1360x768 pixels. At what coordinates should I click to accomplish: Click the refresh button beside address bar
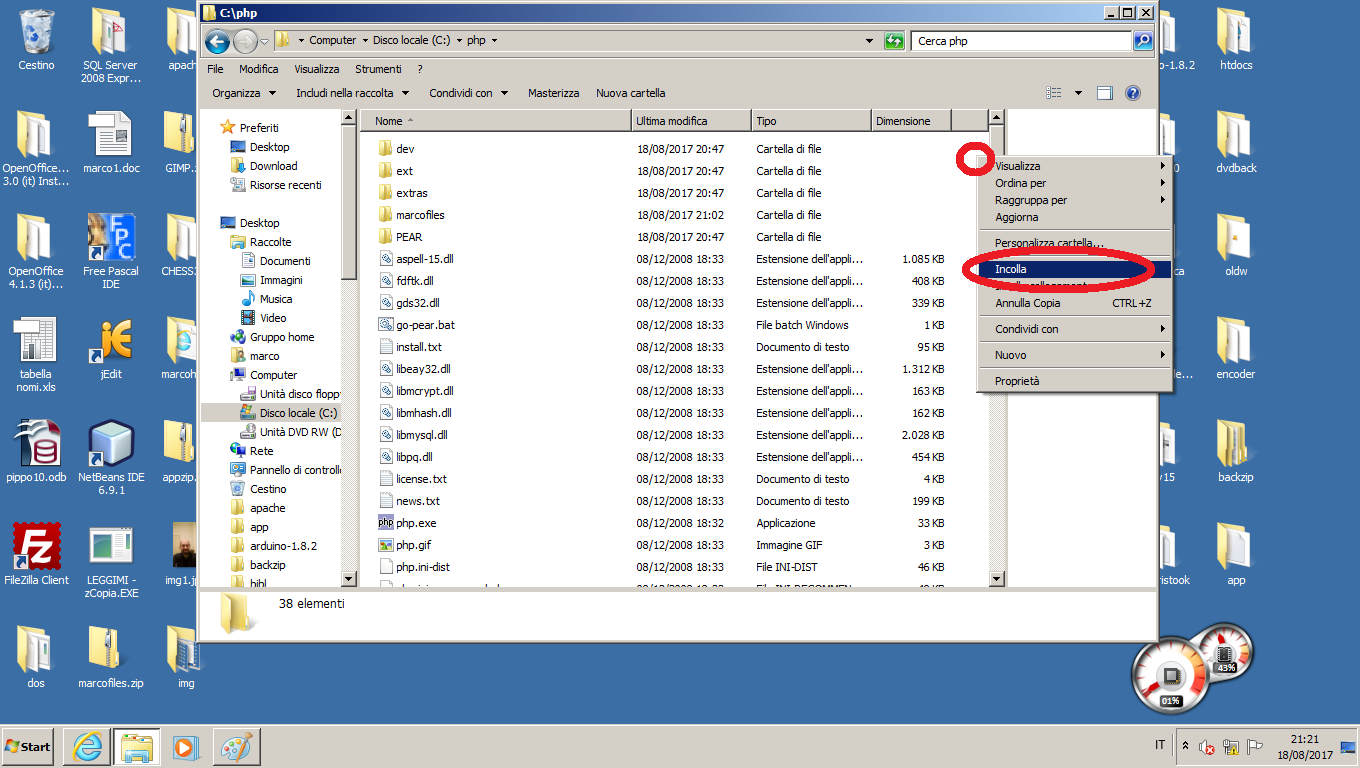point(894,41)
